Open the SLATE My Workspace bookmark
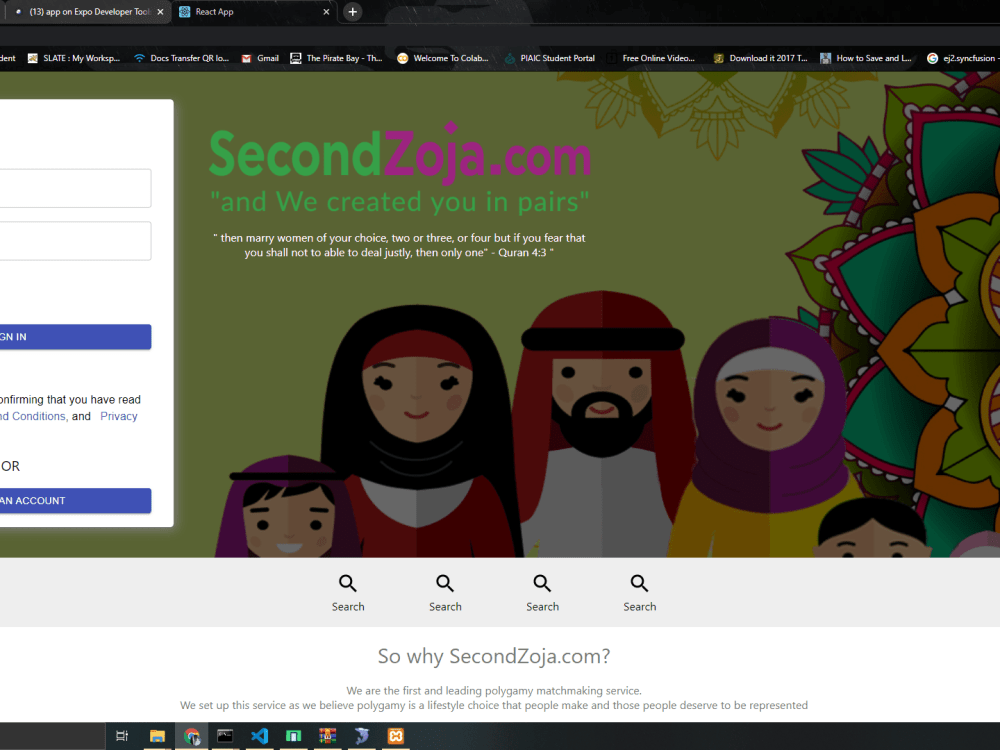 tap(74, 58)
